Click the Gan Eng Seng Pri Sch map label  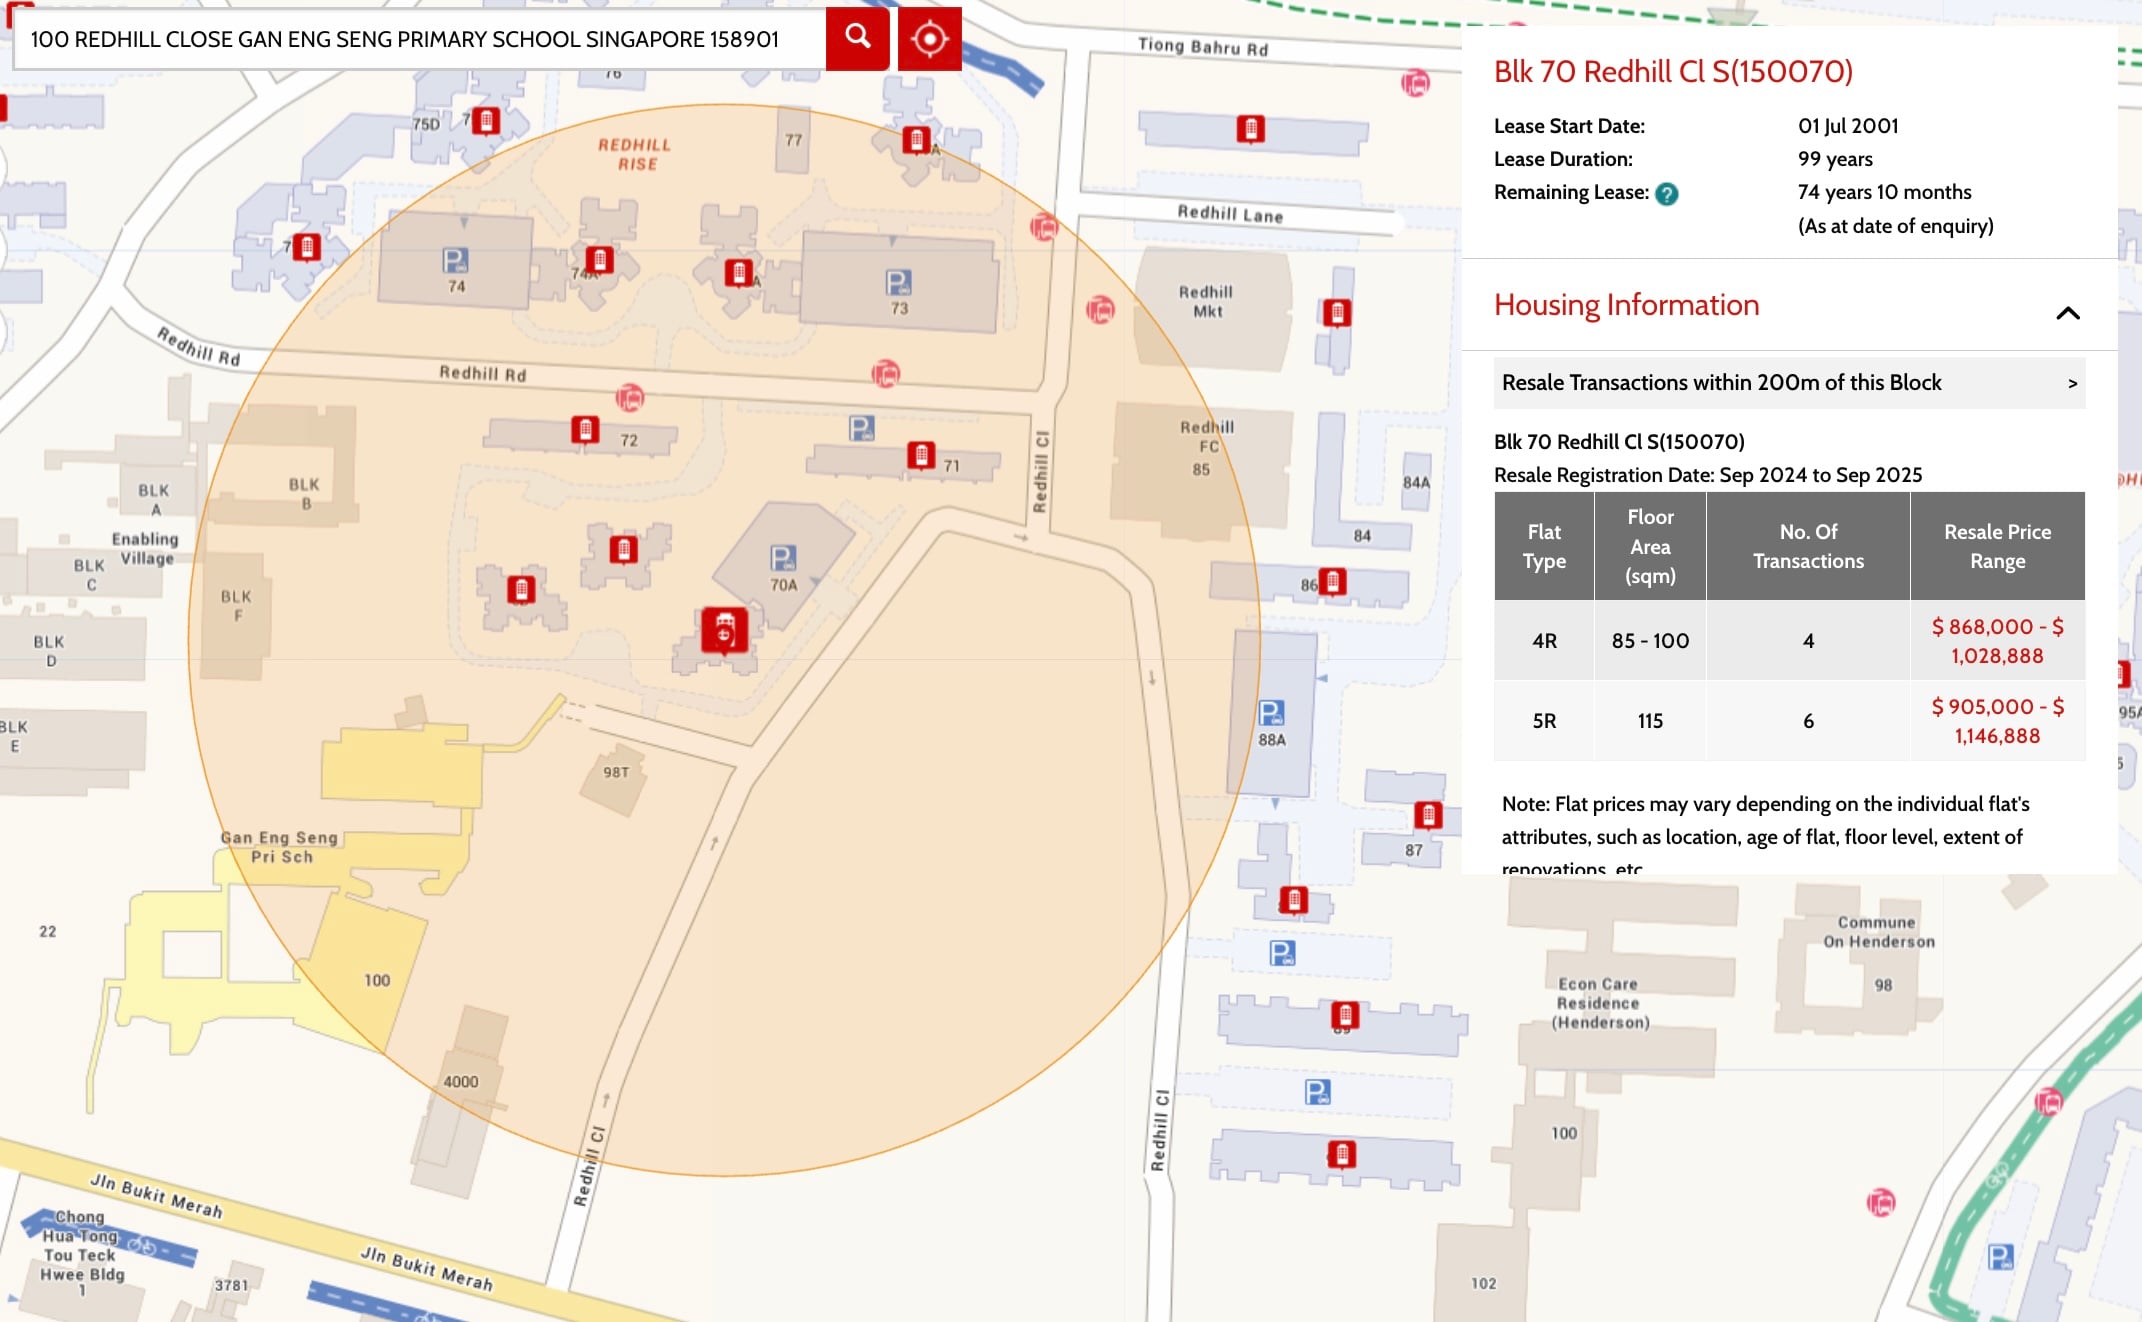[x=280, y=847]
